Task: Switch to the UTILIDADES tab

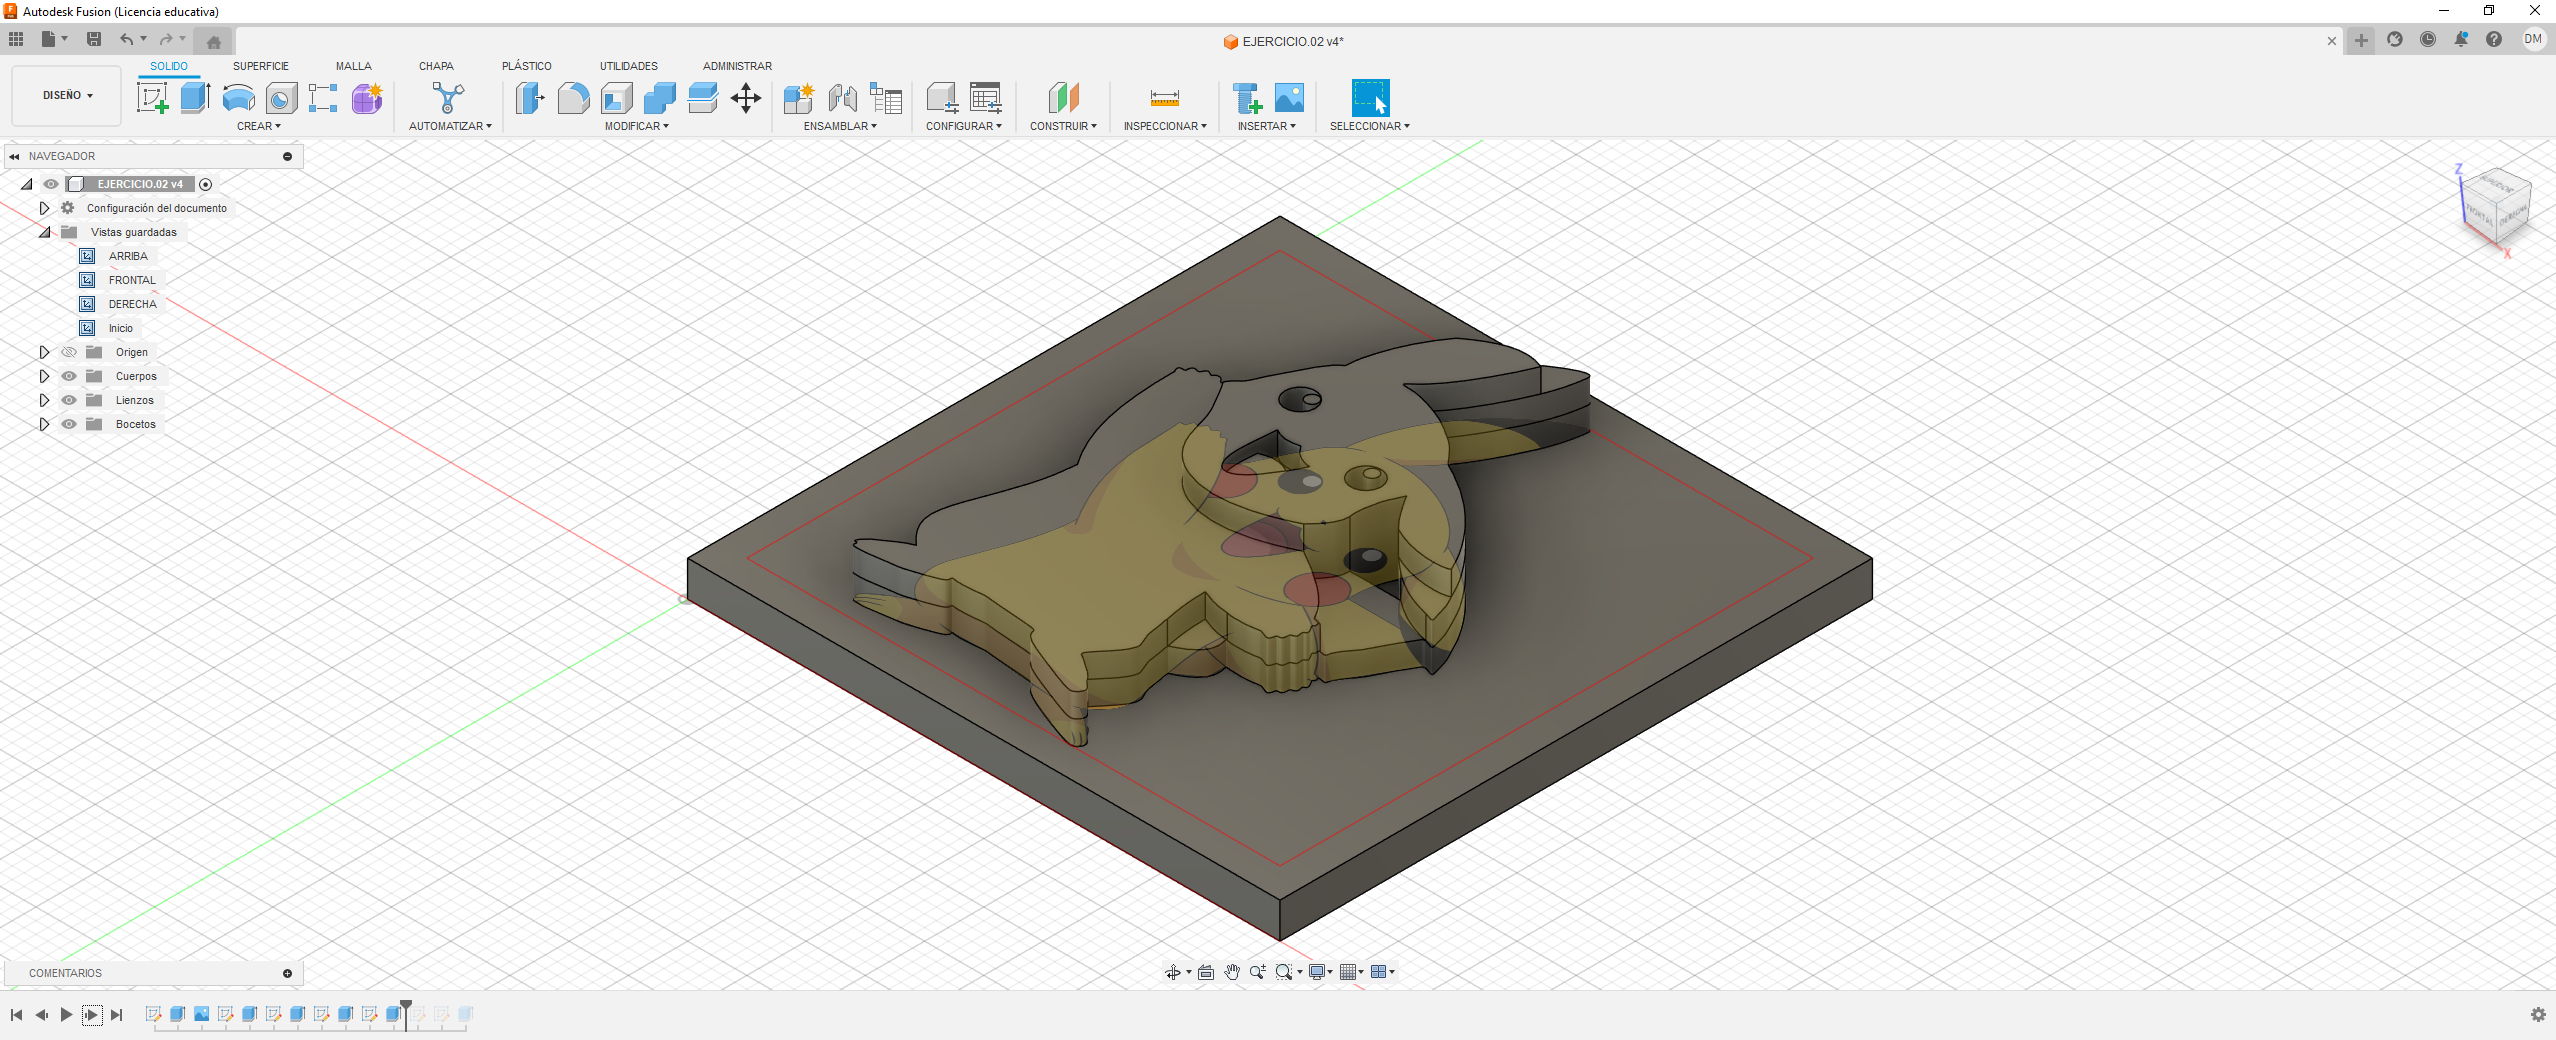Action: 629,66
